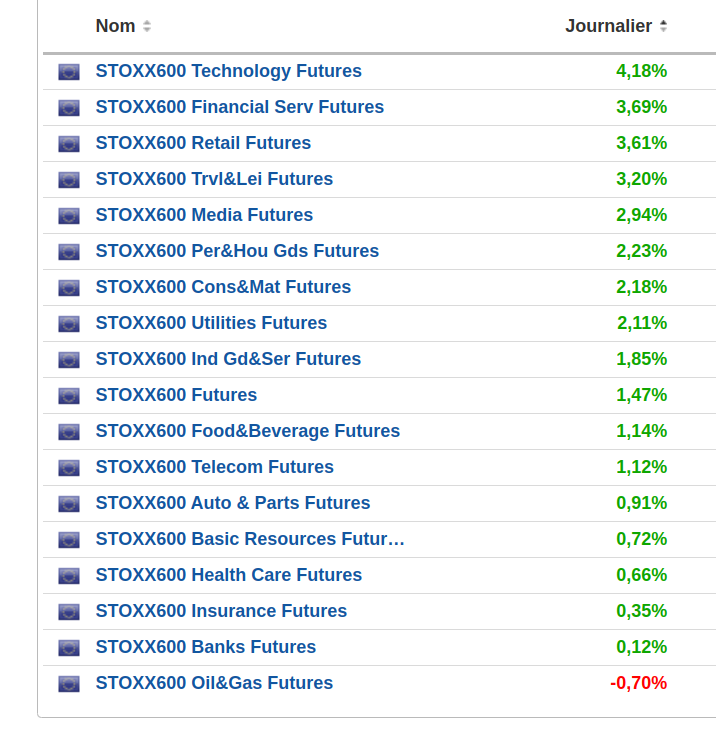
Task: Click the flag icon next to STOXX600 Utilities Futures
Action: (68, 324)
